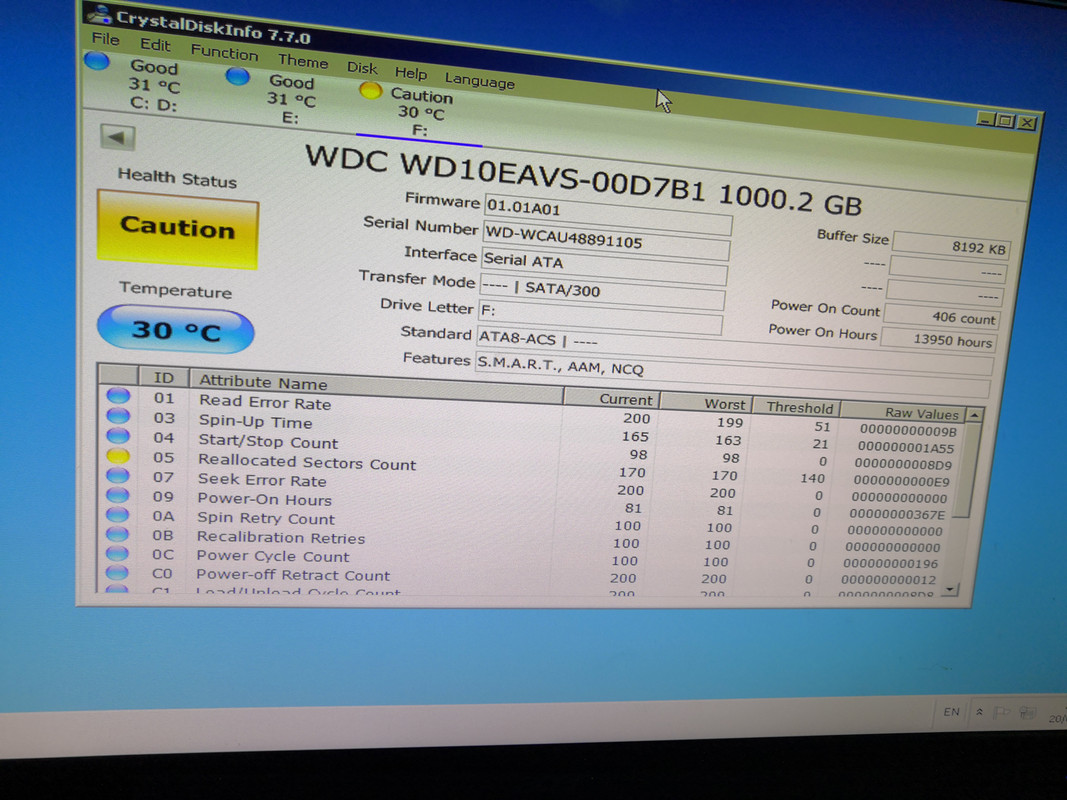Viewport: 1067px width, 800px height.
Task: Select the Read Error Rate attribute row
Action: (533, 414)
